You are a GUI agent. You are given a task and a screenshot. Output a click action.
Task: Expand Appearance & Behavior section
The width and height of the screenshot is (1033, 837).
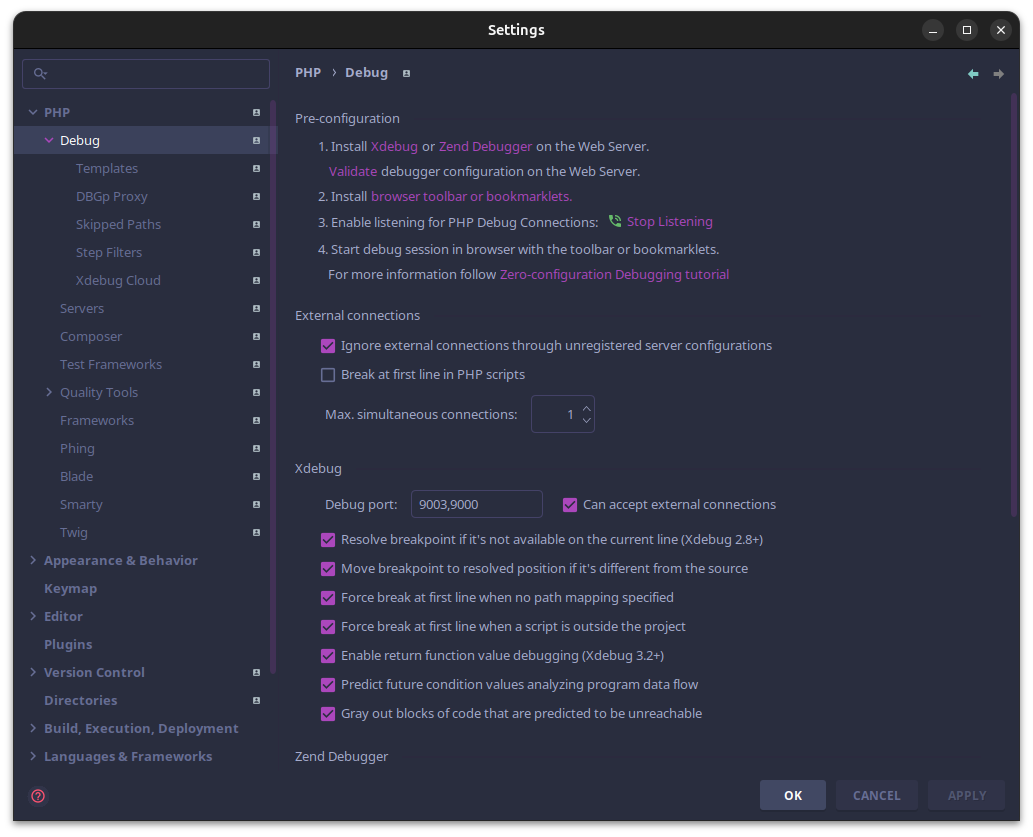(33, 560)
